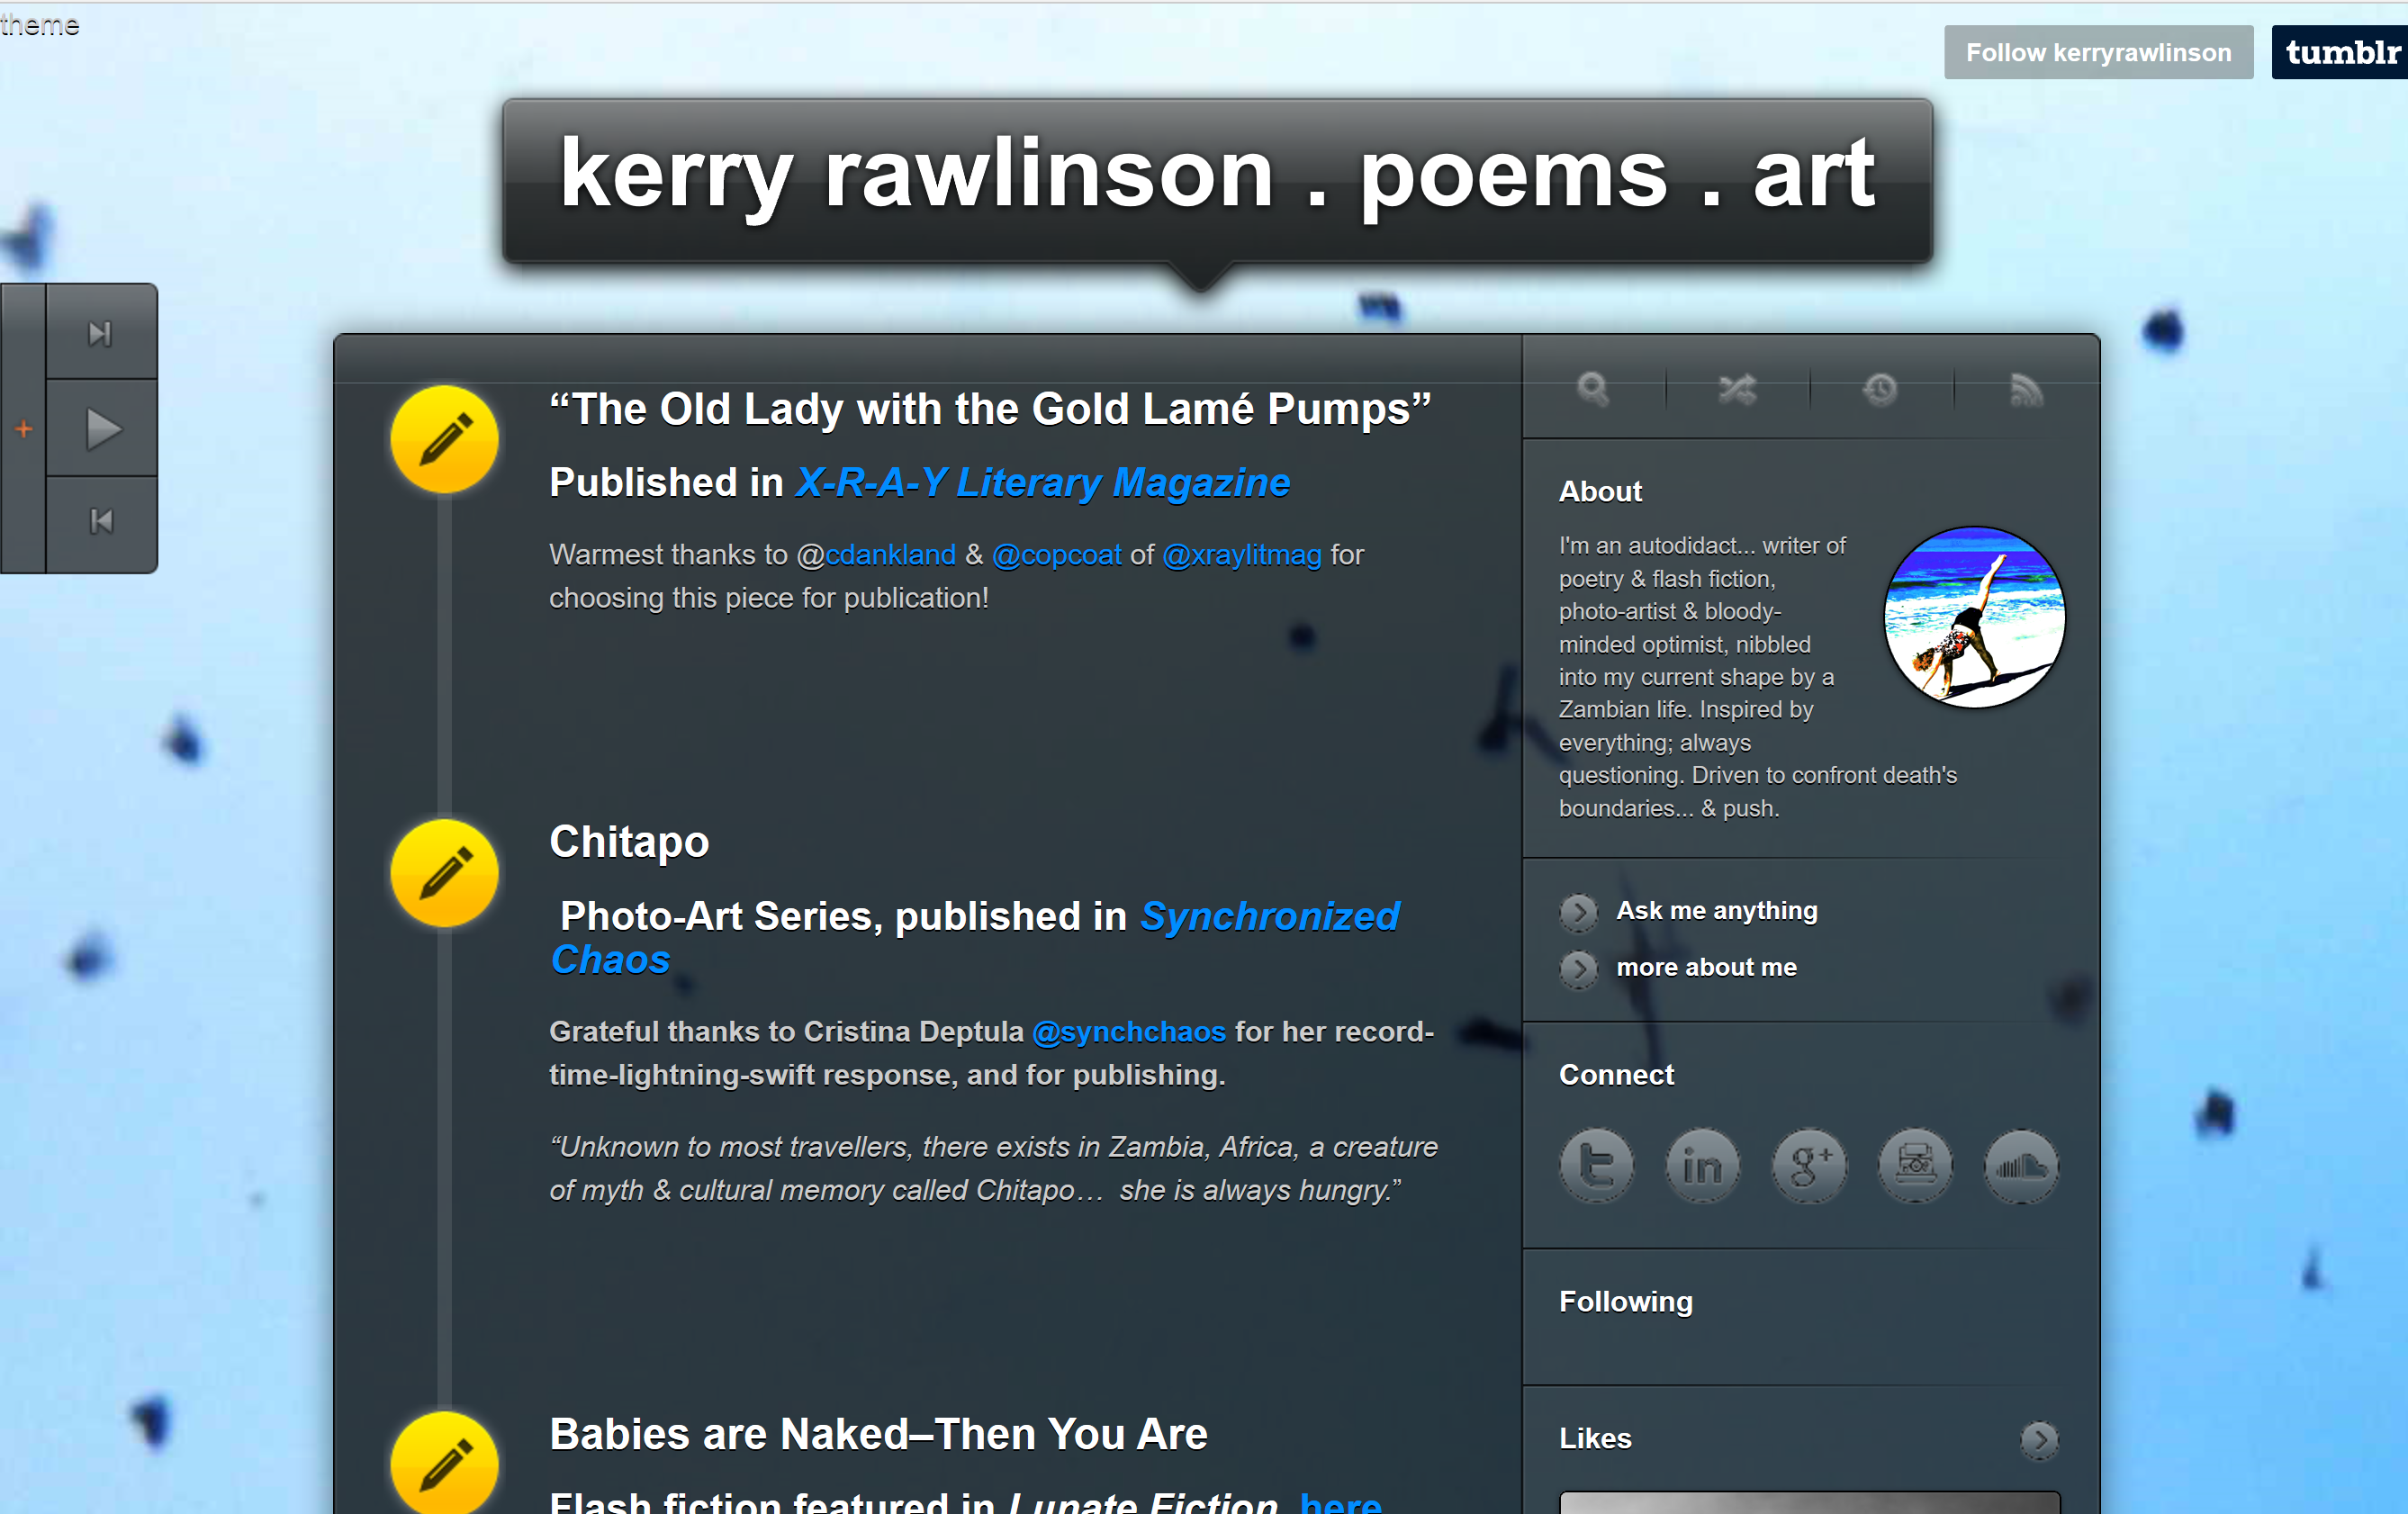Open the Google+ connect icon
Viewport: 2408px width, 1514px height.
(x=1809, y=1166)
